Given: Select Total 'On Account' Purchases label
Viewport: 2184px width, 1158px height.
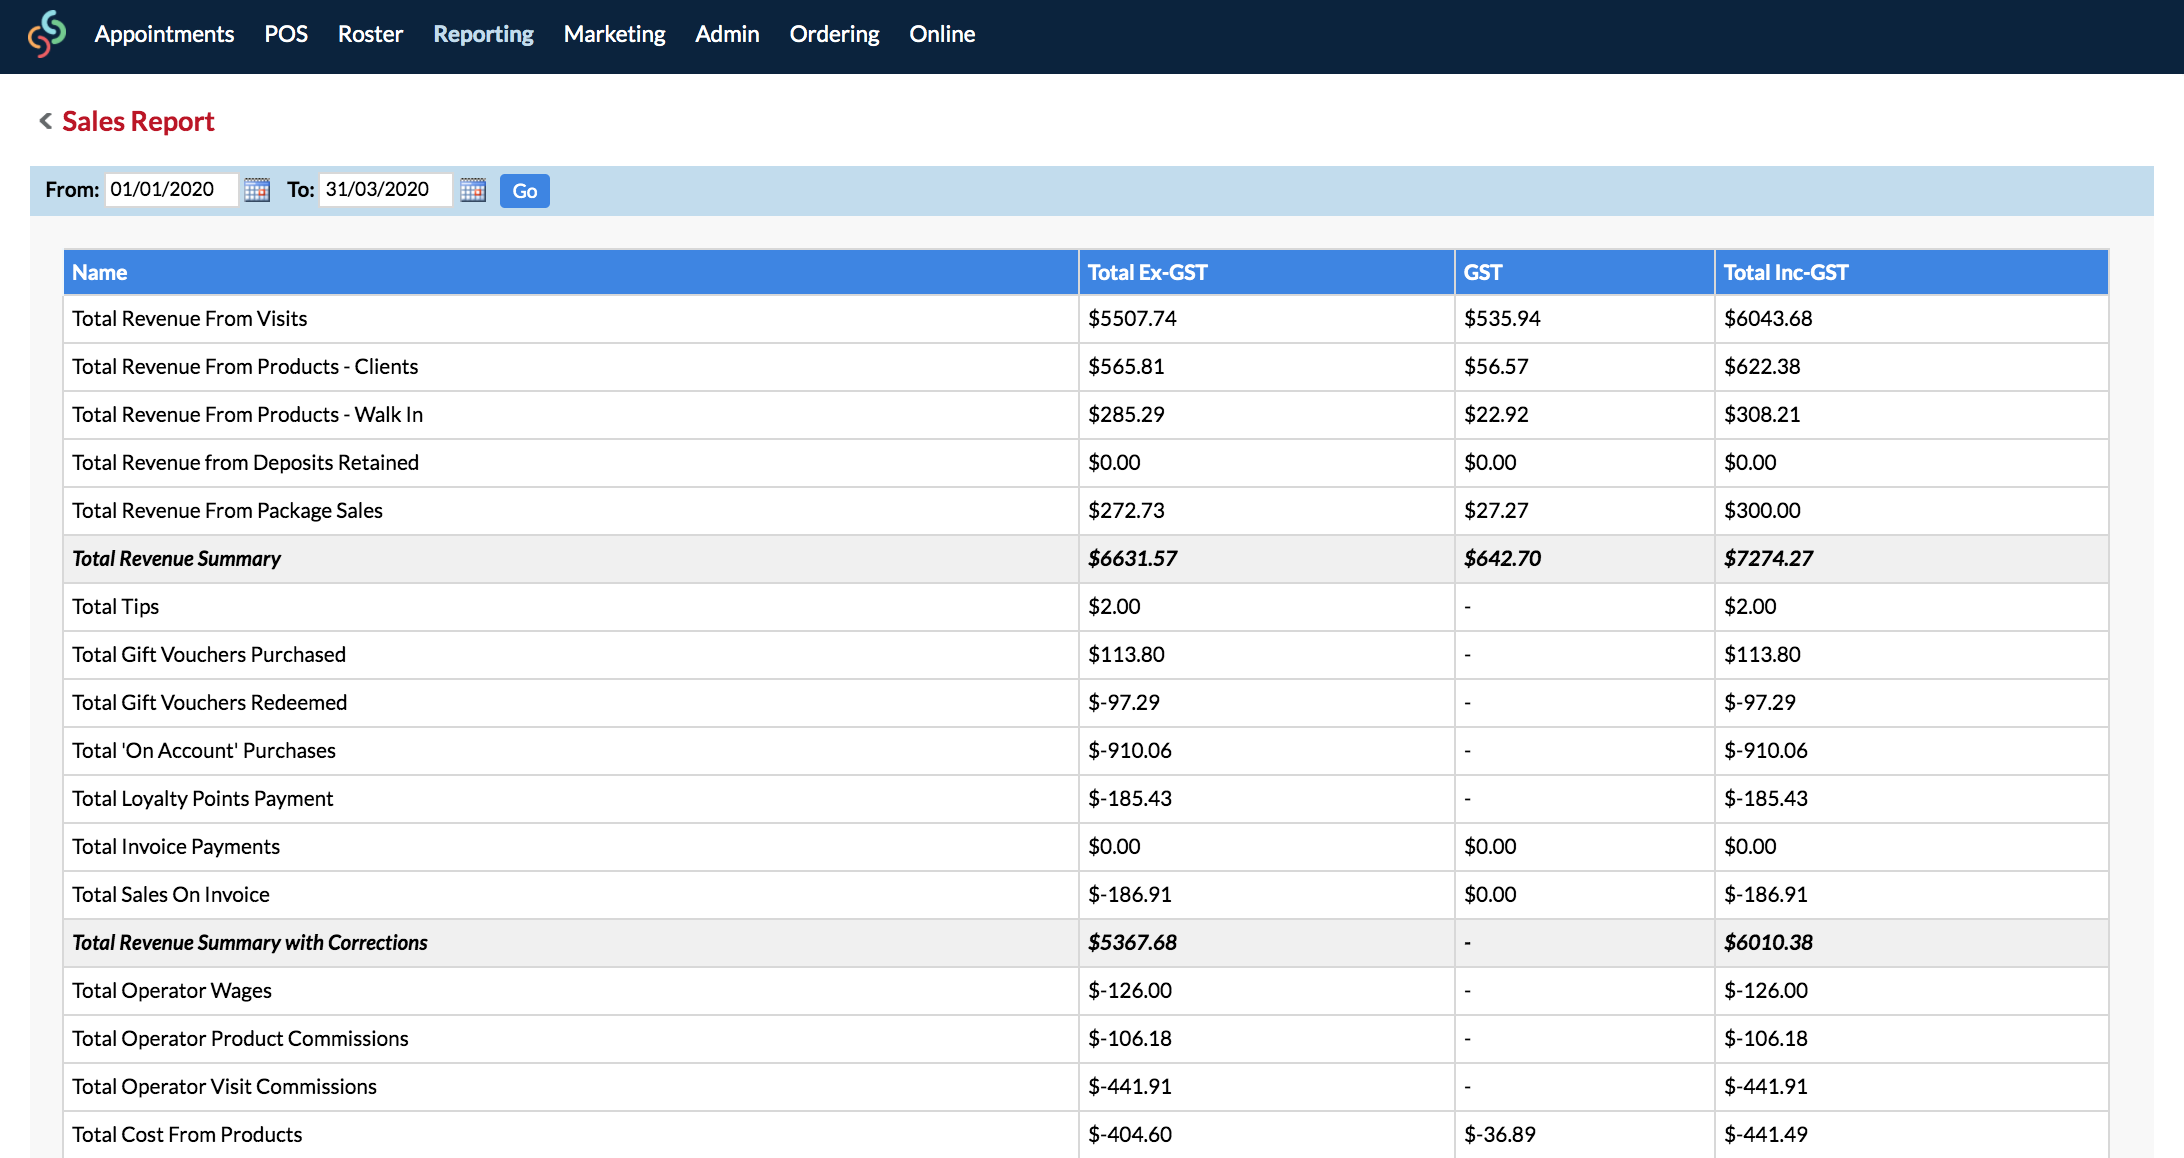Looking at the screenshot, I should [x=203, y=751].
